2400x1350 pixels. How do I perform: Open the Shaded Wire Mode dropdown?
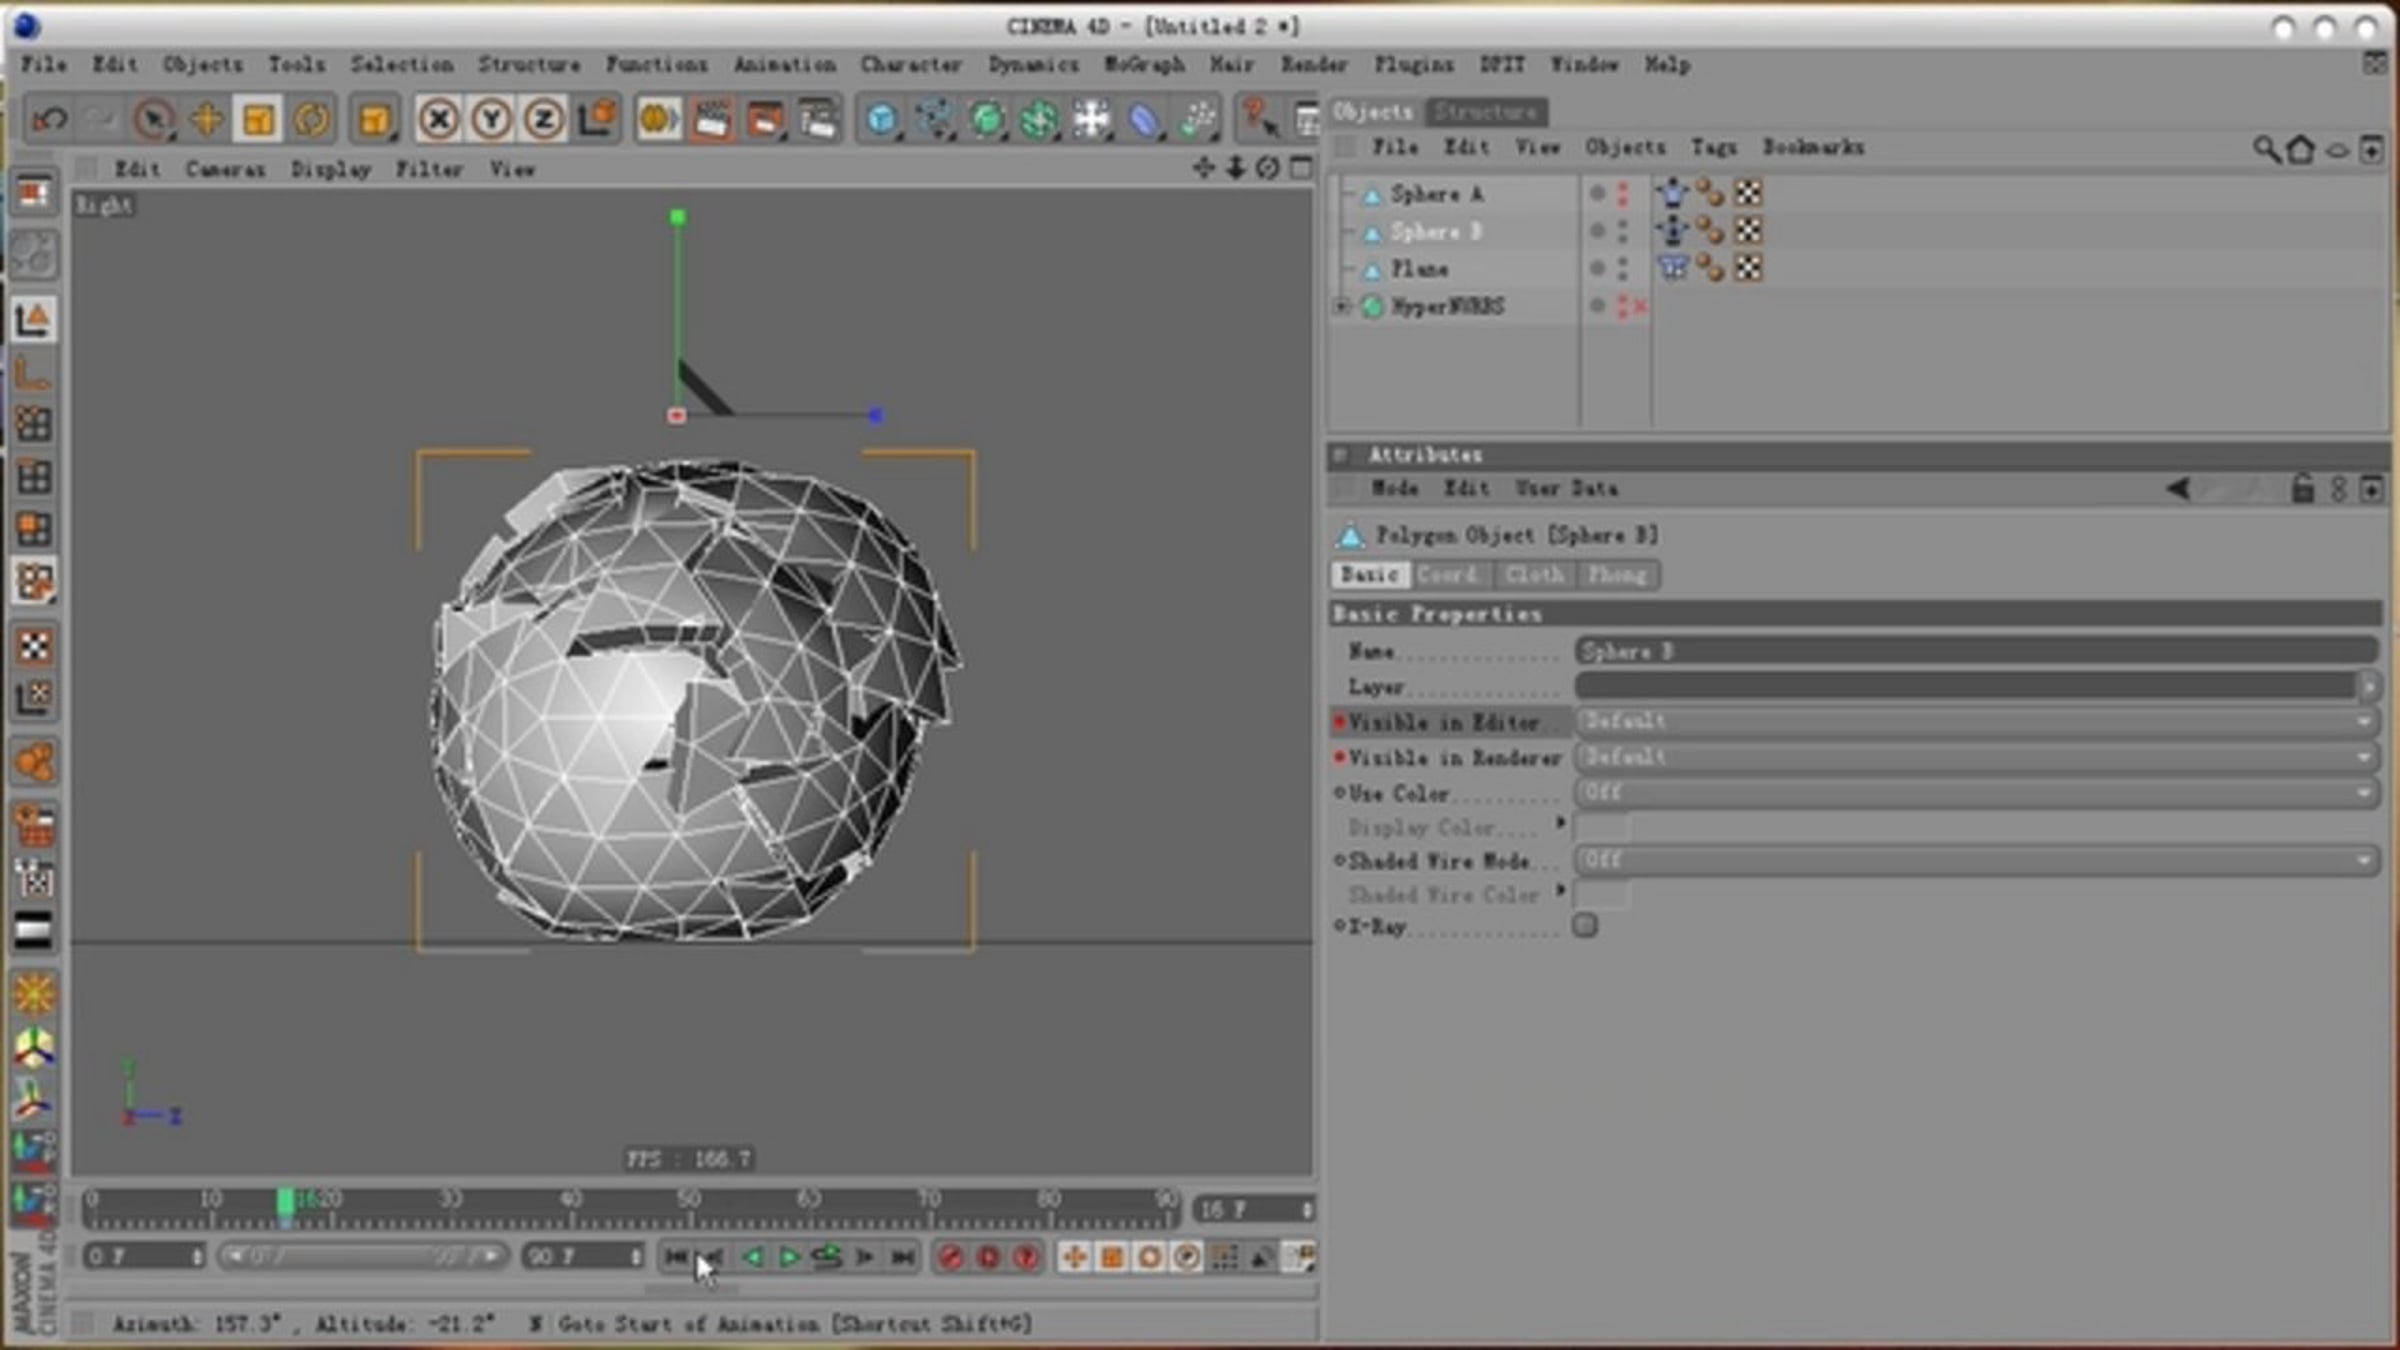tap(1977, 860)
